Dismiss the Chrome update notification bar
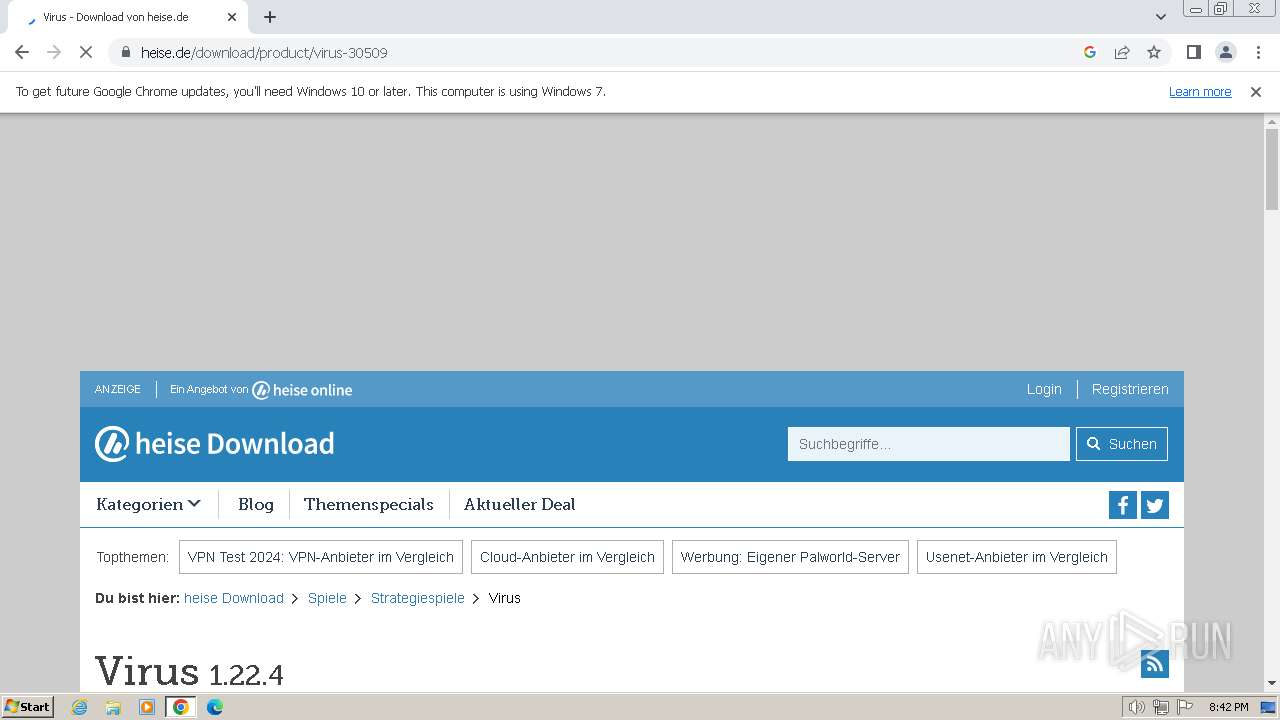 click(x=1256, y=91)
